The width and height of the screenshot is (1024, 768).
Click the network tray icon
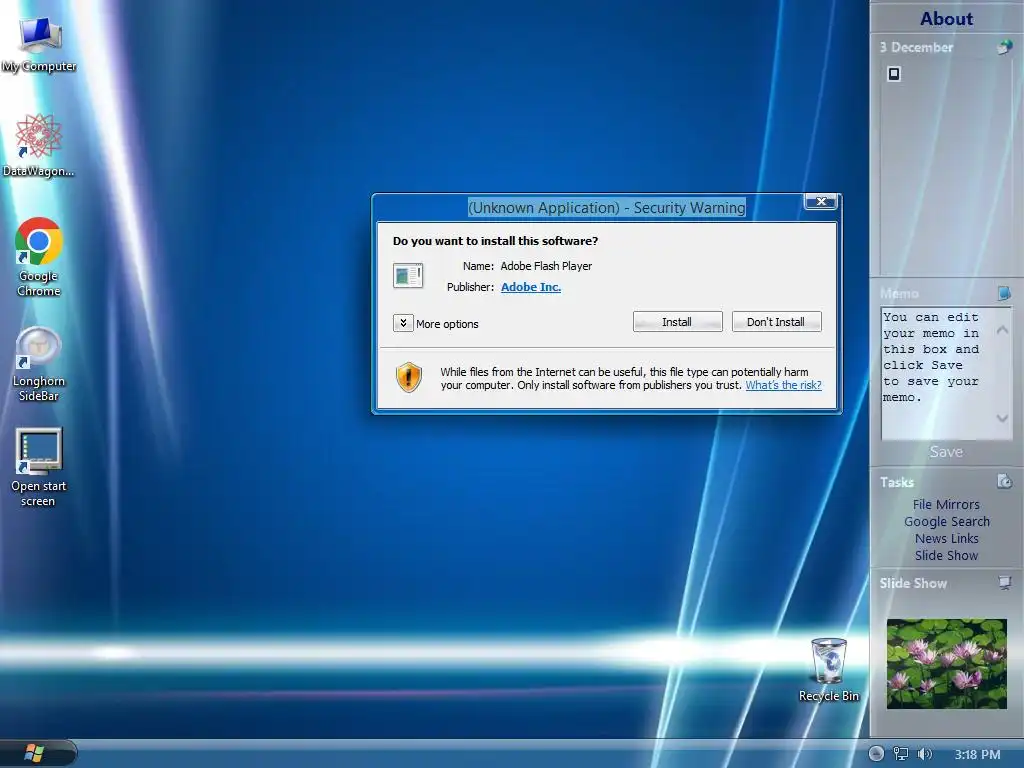click(x=901, y=754)
